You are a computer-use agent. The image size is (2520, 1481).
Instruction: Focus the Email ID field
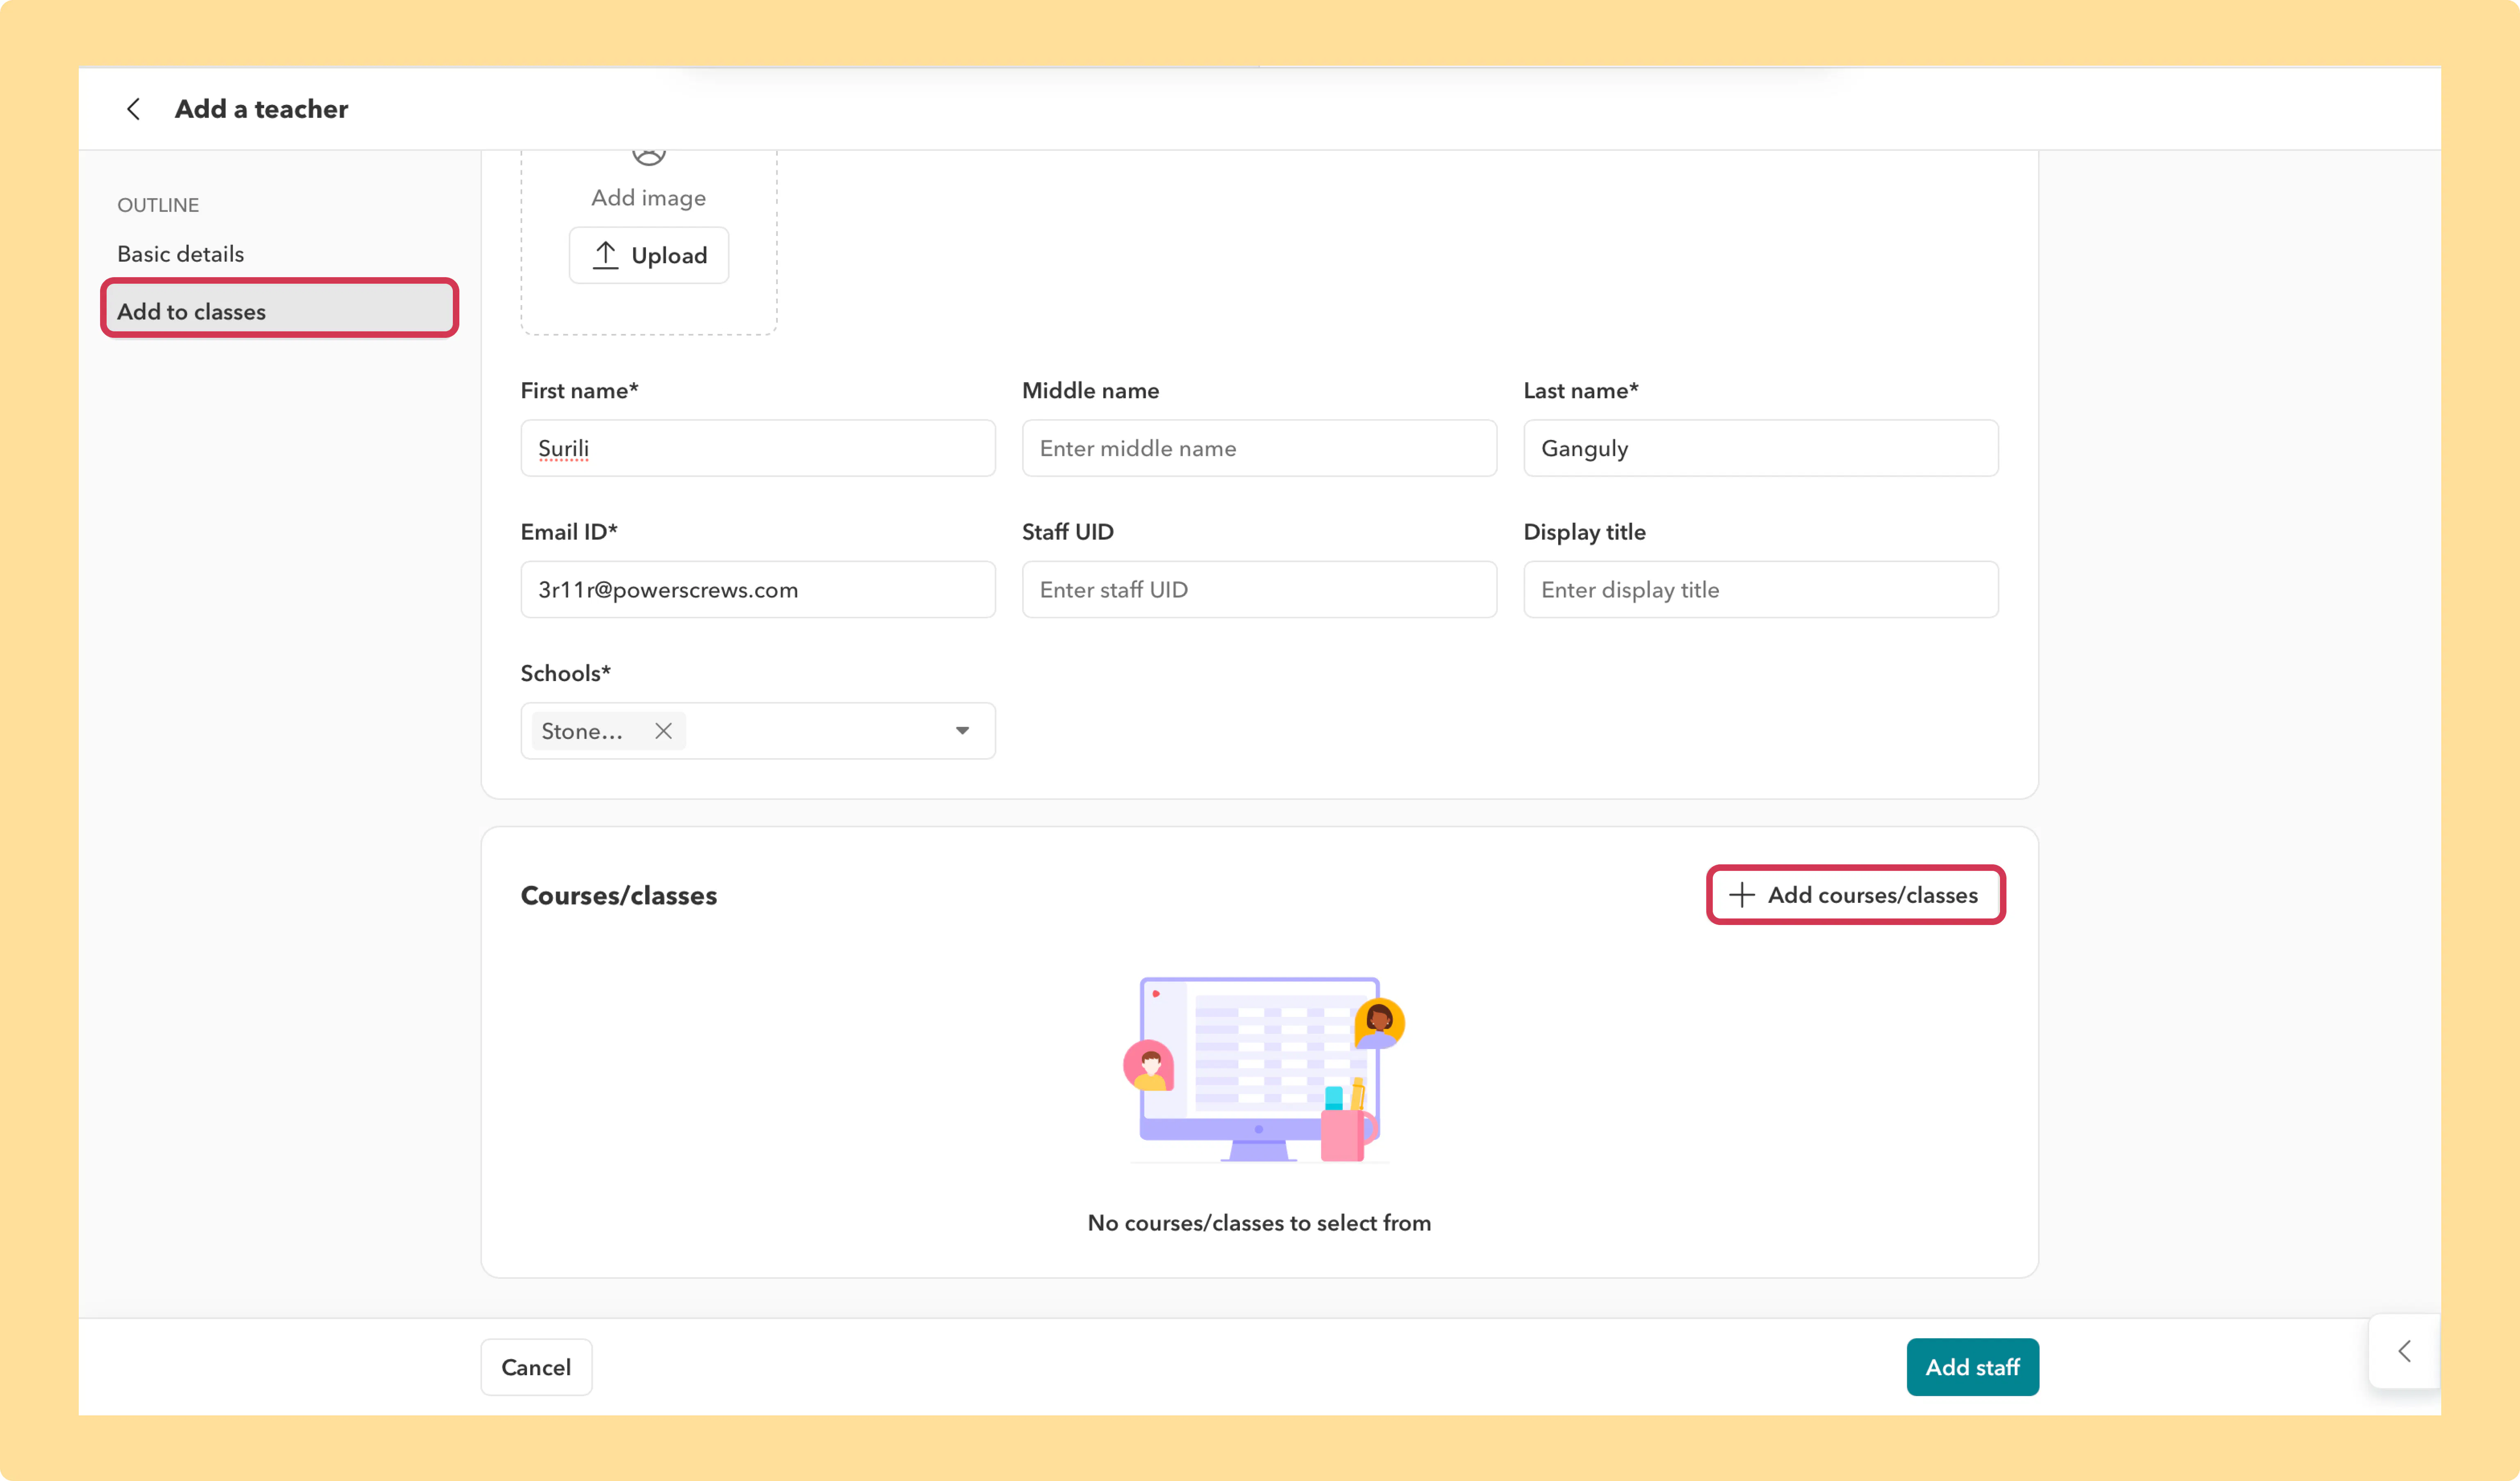coord(758,589)
